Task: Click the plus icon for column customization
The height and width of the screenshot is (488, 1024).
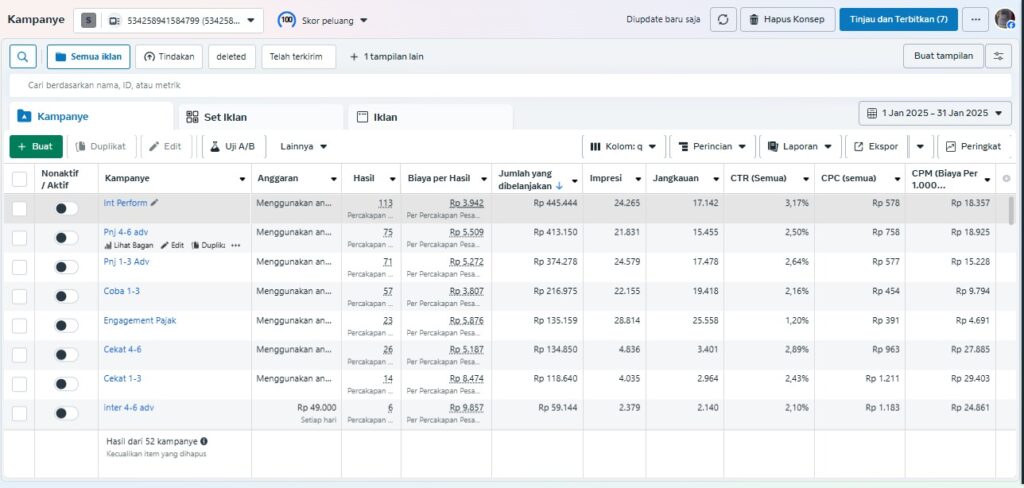Action: coord(1006,179)
